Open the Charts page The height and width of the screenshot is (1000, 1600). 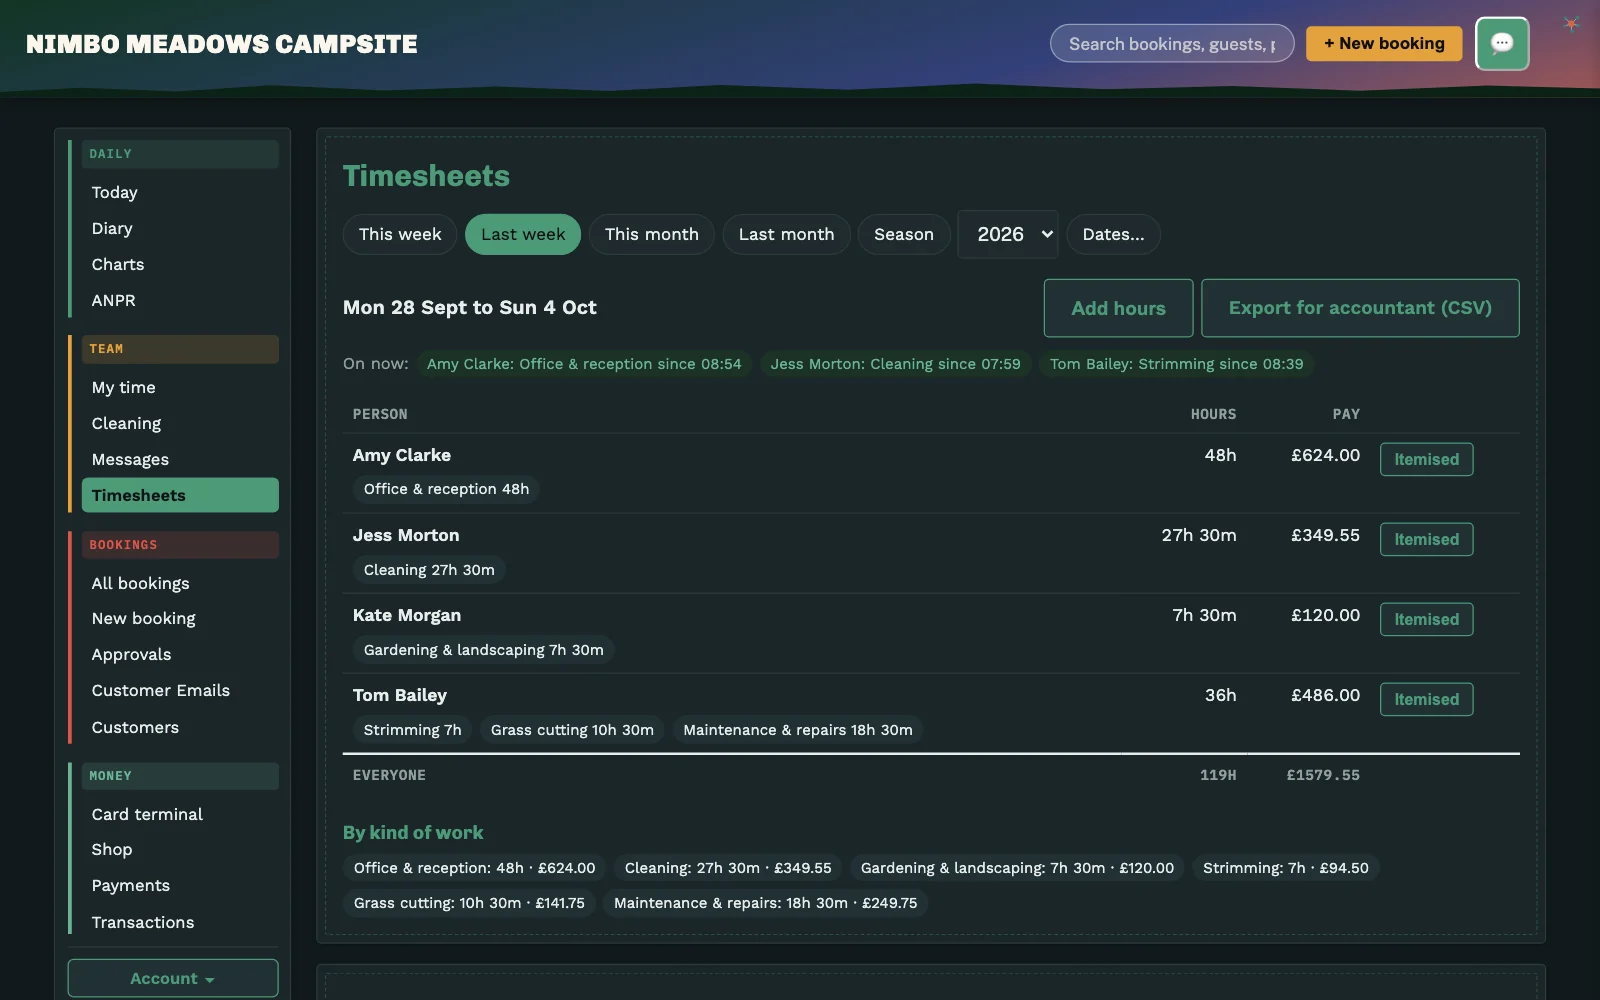(x=180, y=264)
